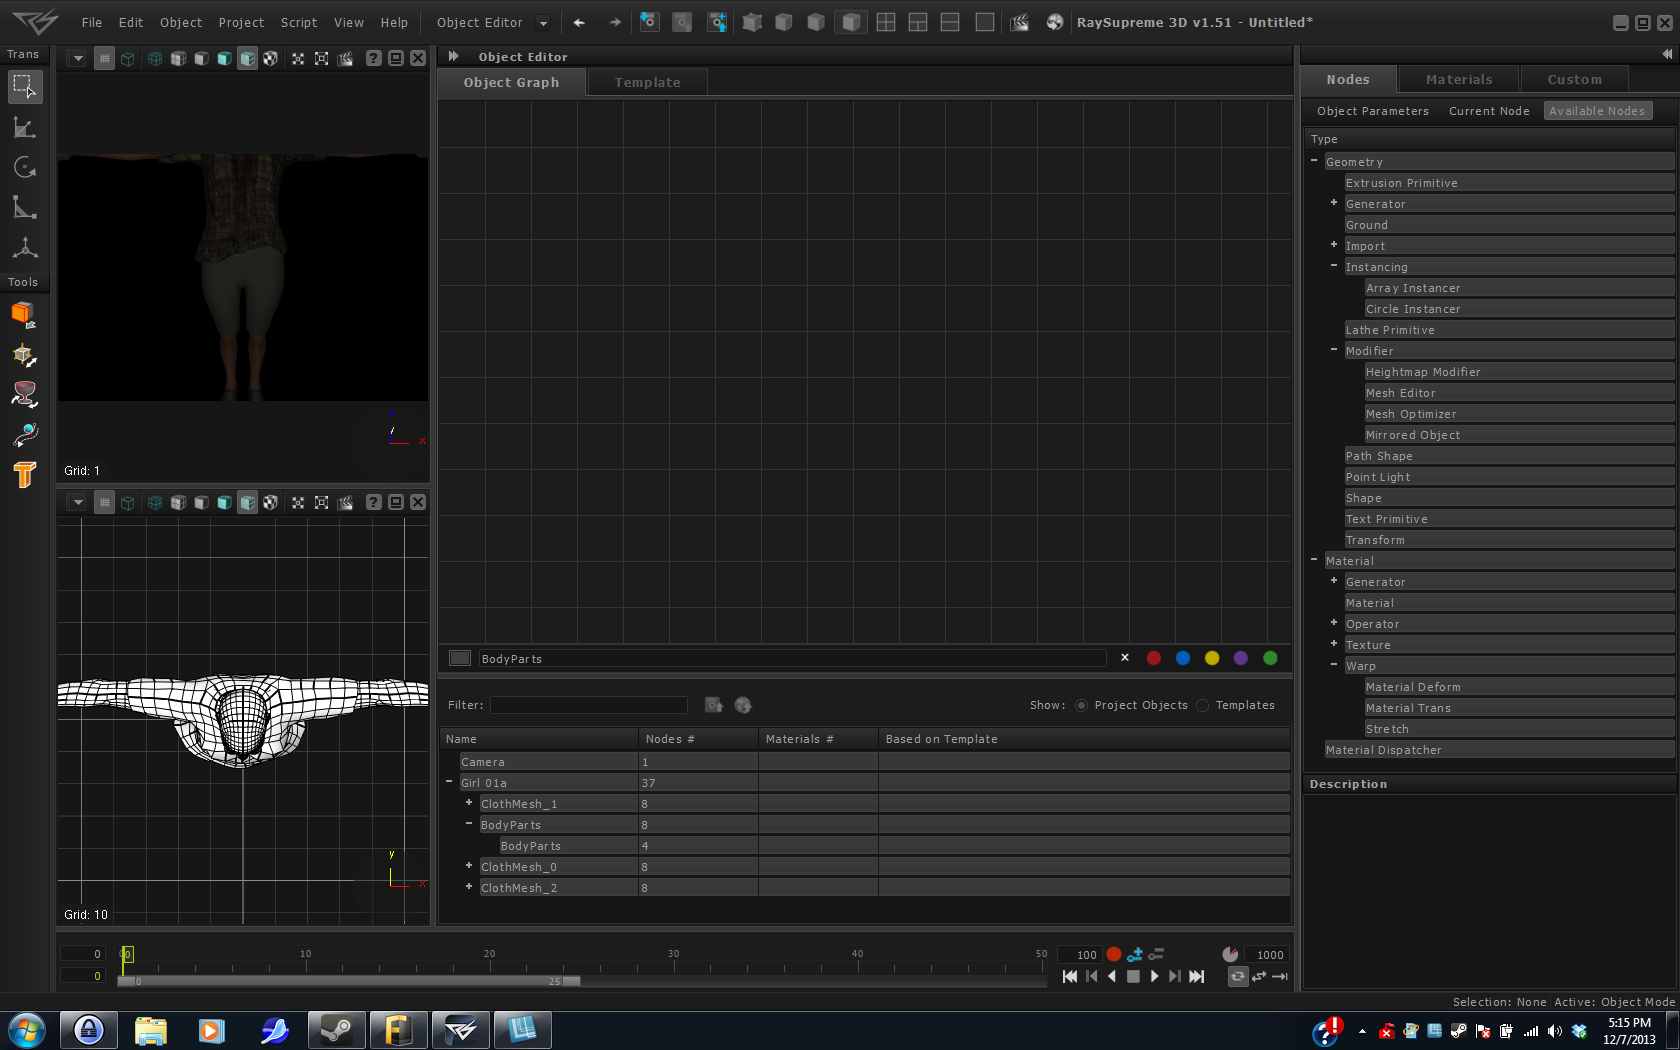
Task: Open the Project menu
Action: 241,22
